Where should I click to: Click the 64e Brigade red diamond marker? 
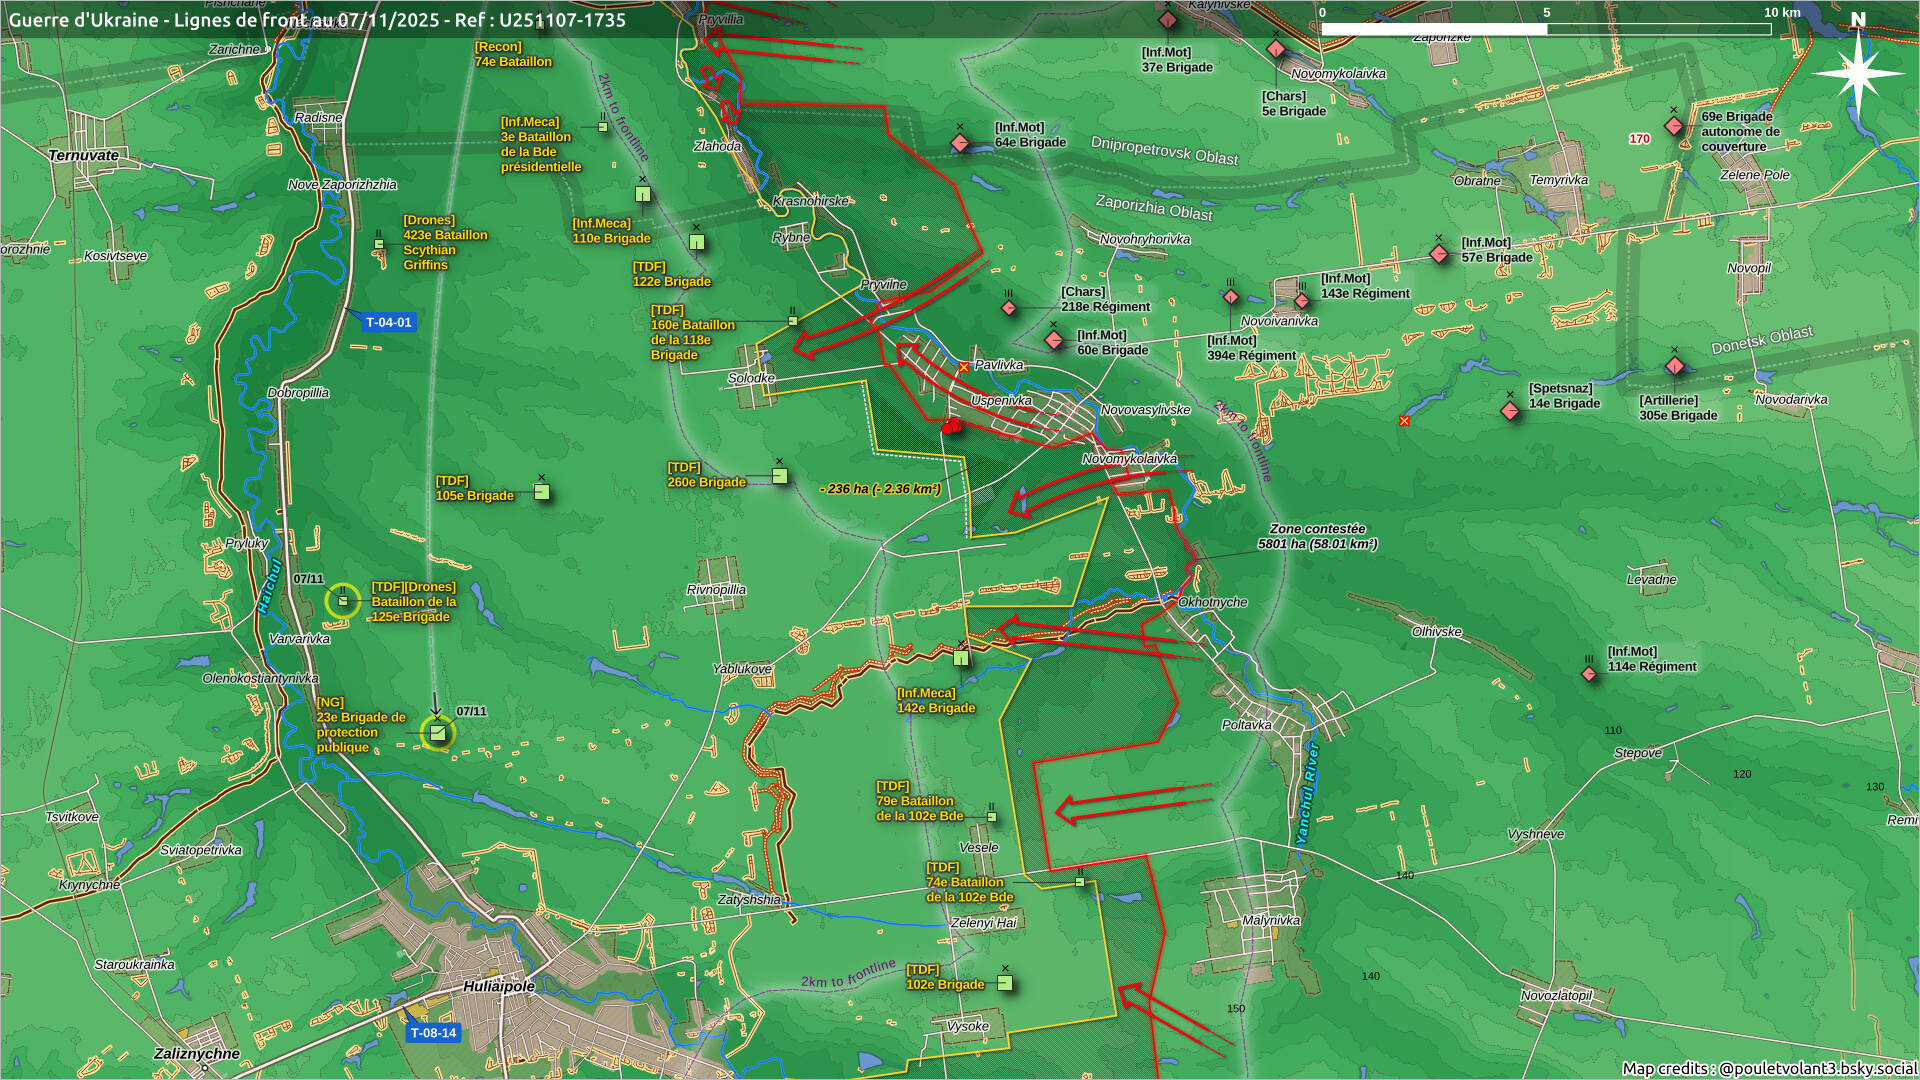pos(959,143)
